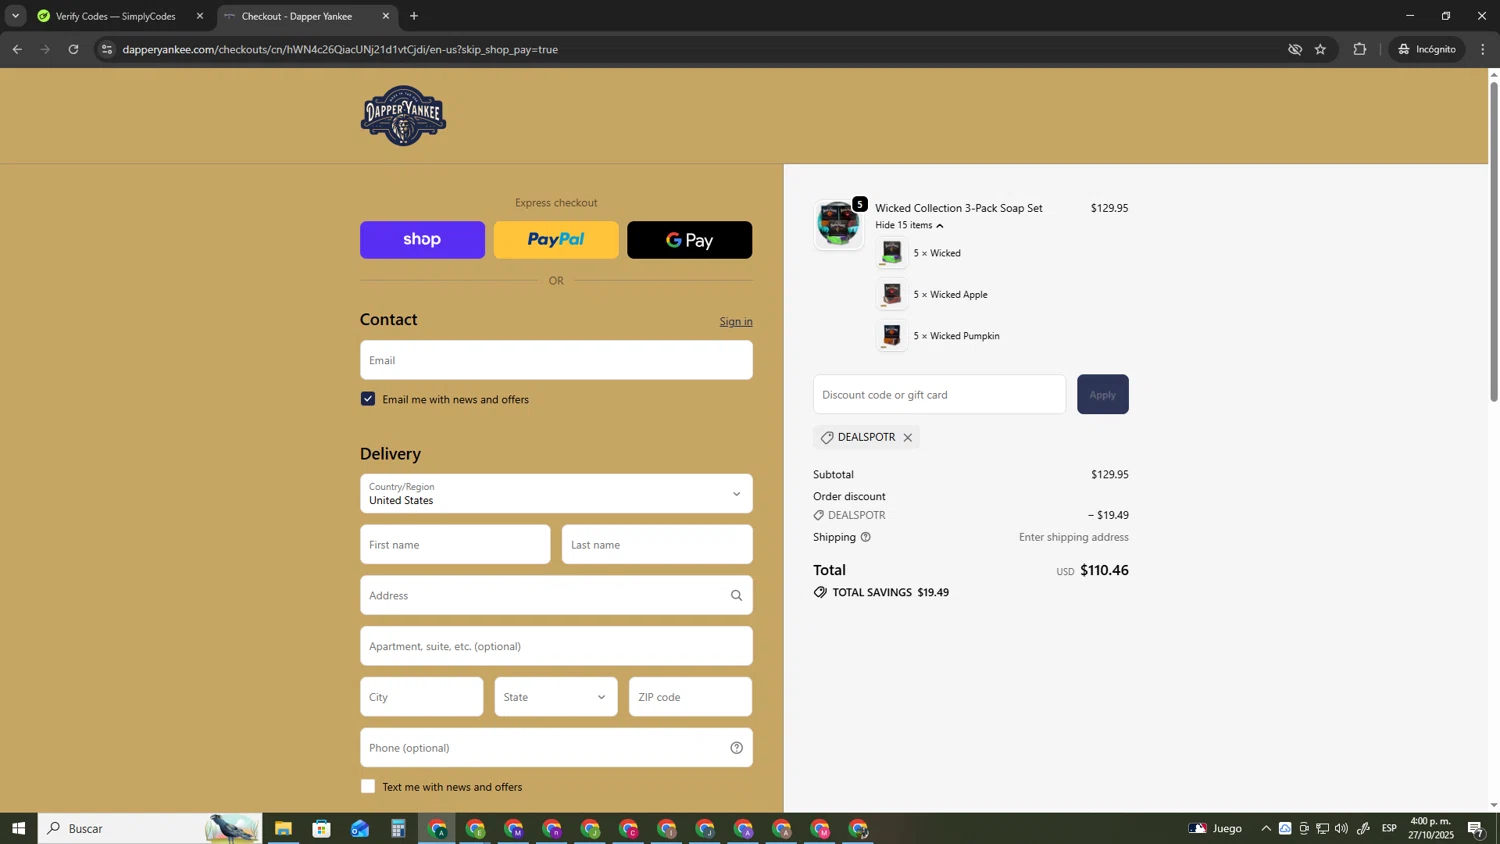1500x844 pixels.
Task: Click the third-party cookies blocked eye icon
Action: [1295, 49]
